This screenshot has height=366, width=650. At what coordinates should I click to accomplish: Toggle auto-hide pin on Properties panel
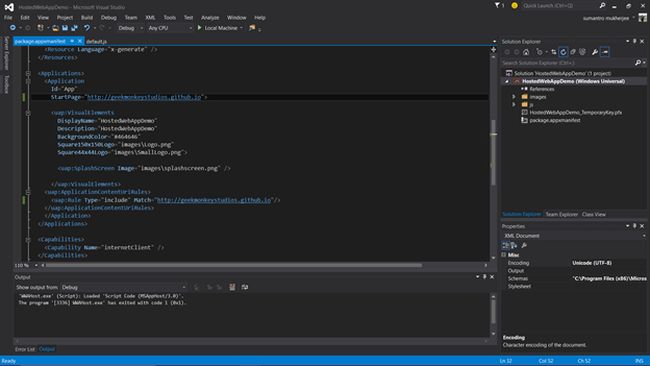coord(635,226)
